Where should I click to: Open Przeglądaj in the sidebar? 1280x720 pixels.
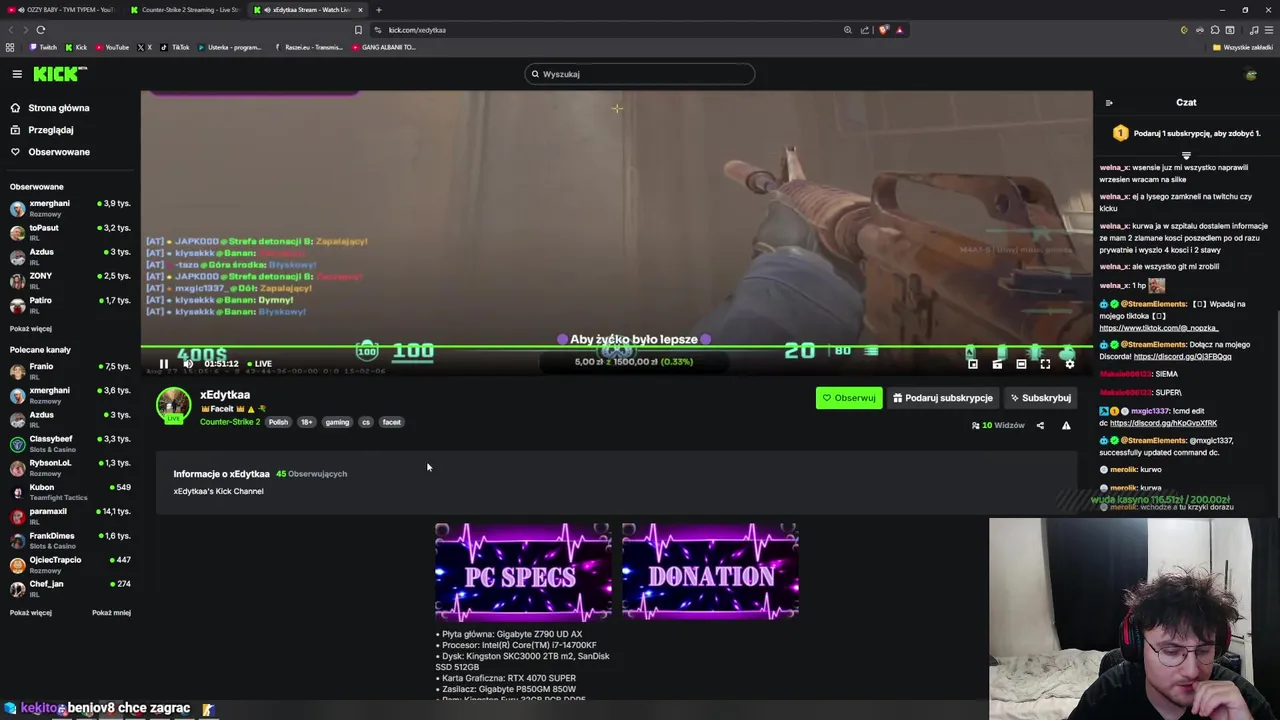[x=42, y=130]
